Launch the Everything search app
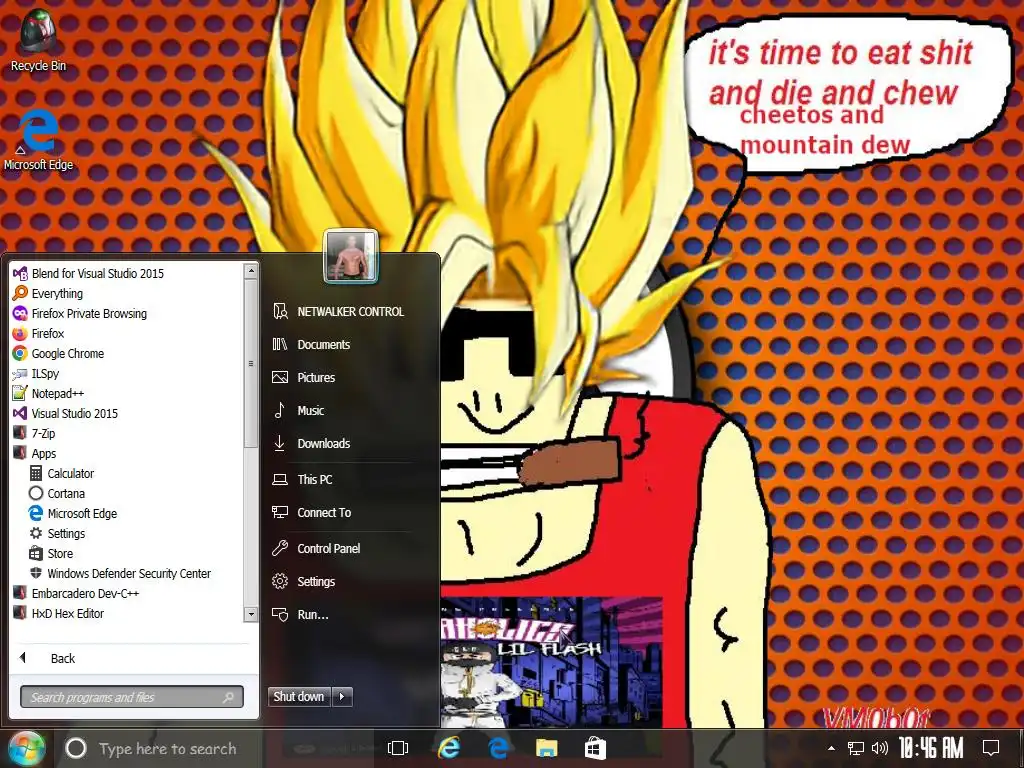 pos(48,294)
